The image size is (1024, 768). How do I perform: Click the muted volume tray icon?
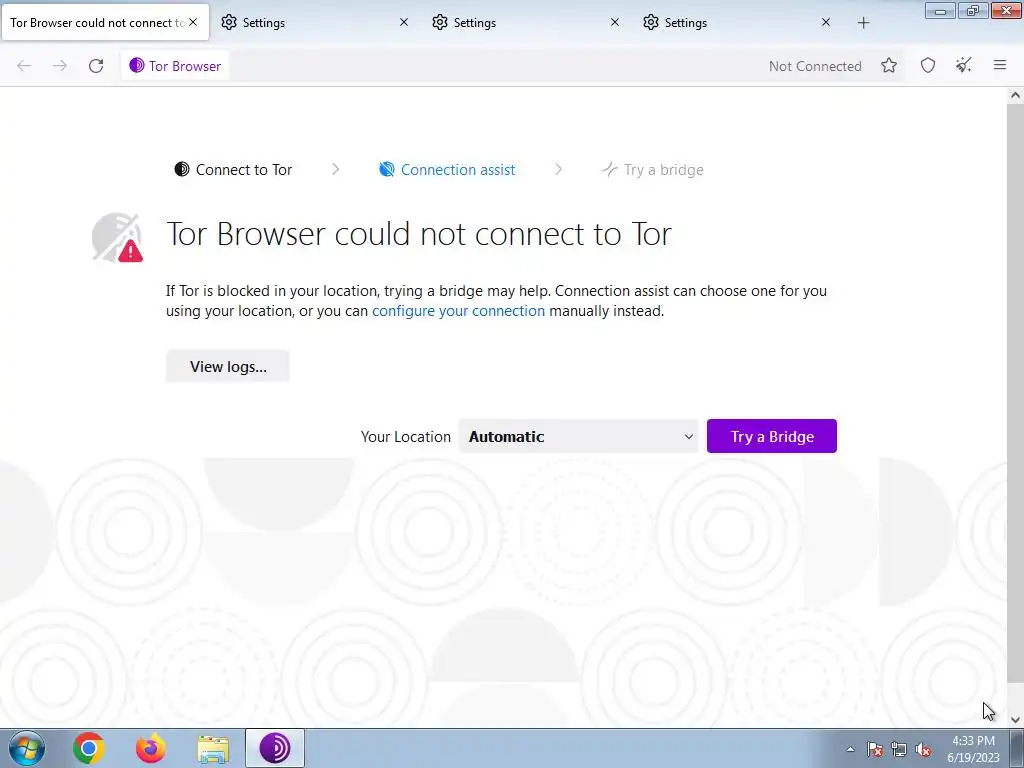923,750
